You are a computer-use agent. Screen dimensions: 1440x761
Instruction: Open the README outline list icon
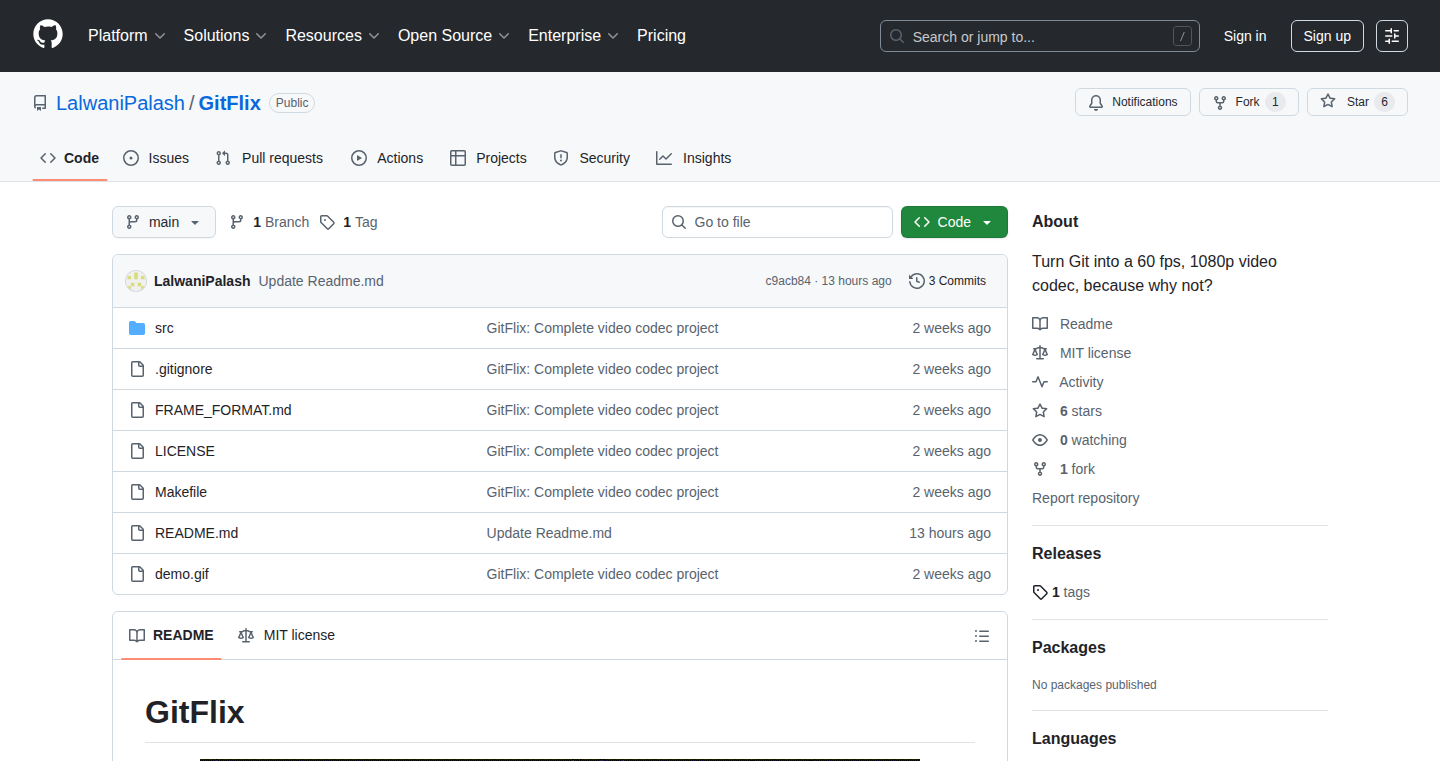click(x=982, y=636)
